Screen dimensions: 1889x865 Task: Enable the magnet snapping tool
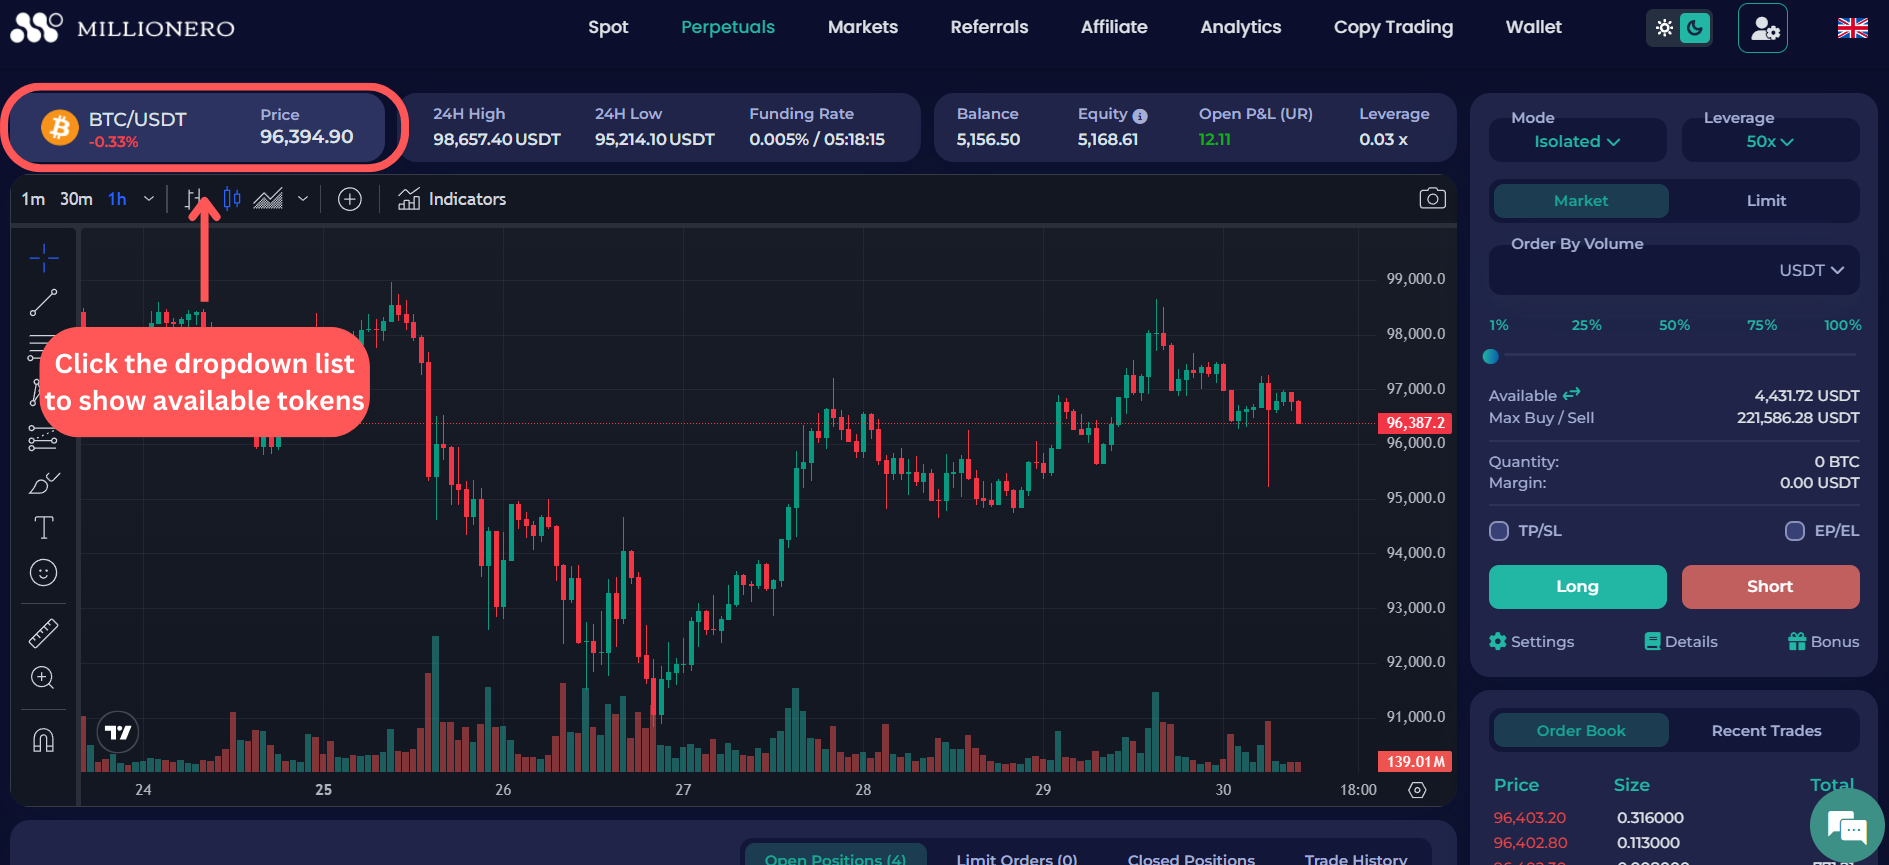coord(43,740)
